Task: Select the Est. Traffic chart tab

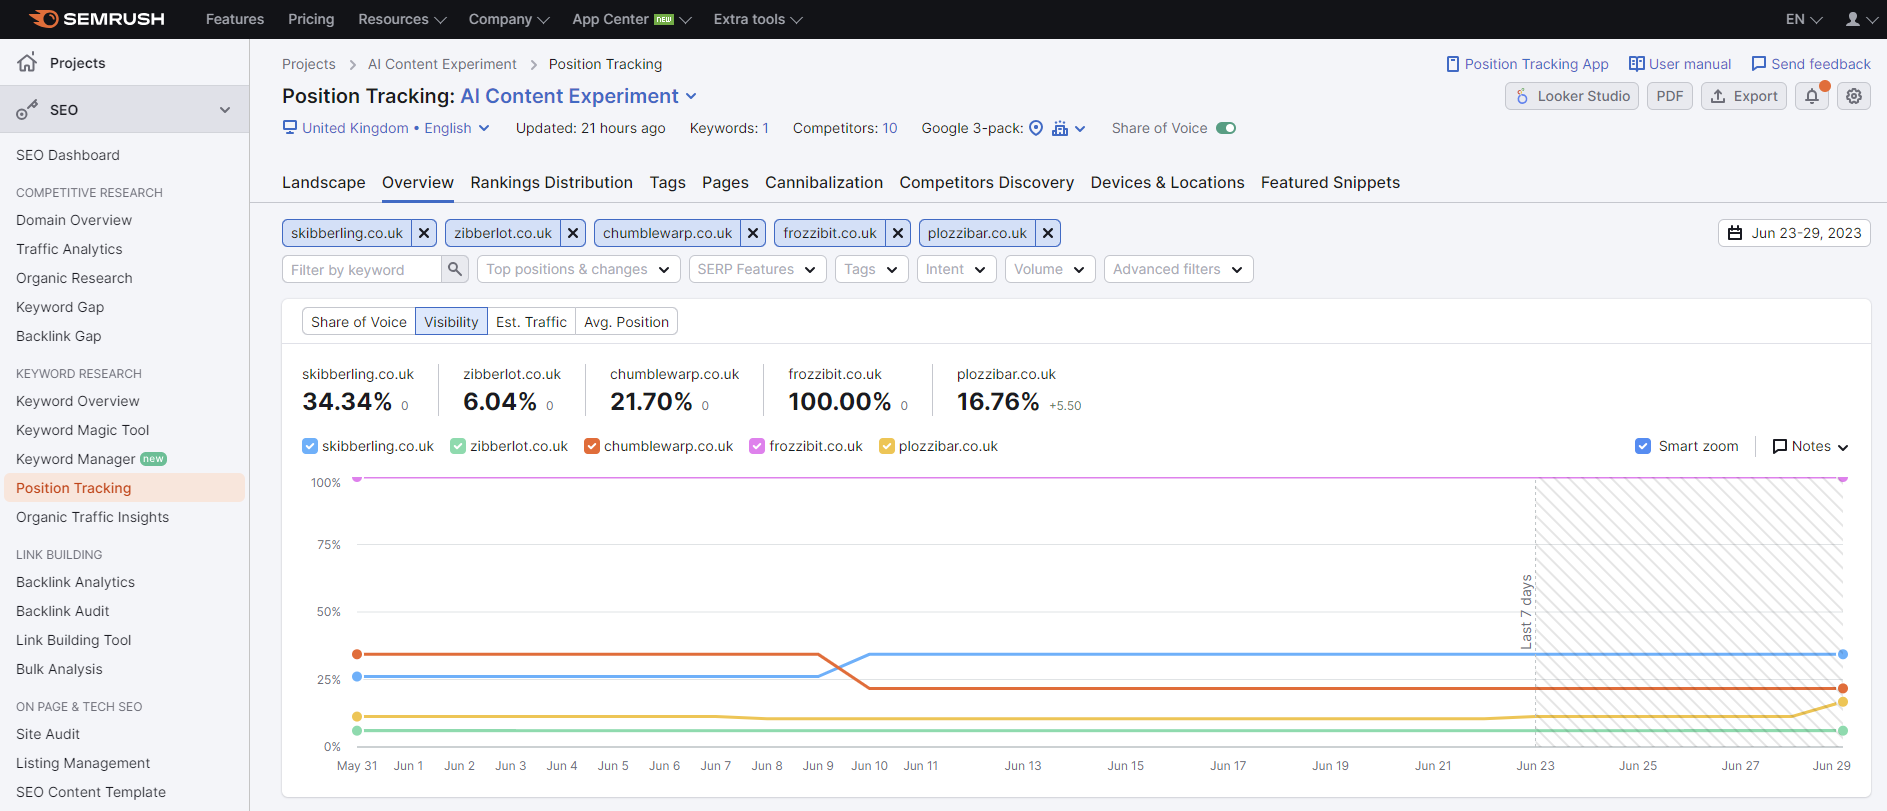Action: tap(531, 321)
